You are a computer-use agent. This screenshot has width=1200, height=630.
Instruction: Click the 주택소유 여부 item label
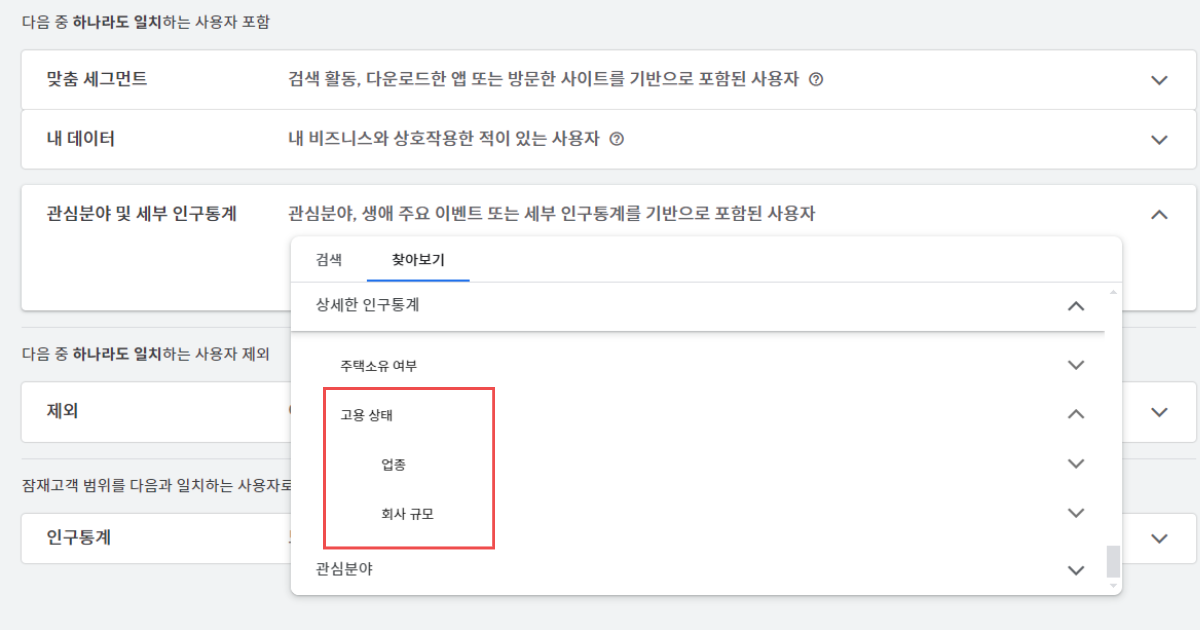click(x=378, y=366)
